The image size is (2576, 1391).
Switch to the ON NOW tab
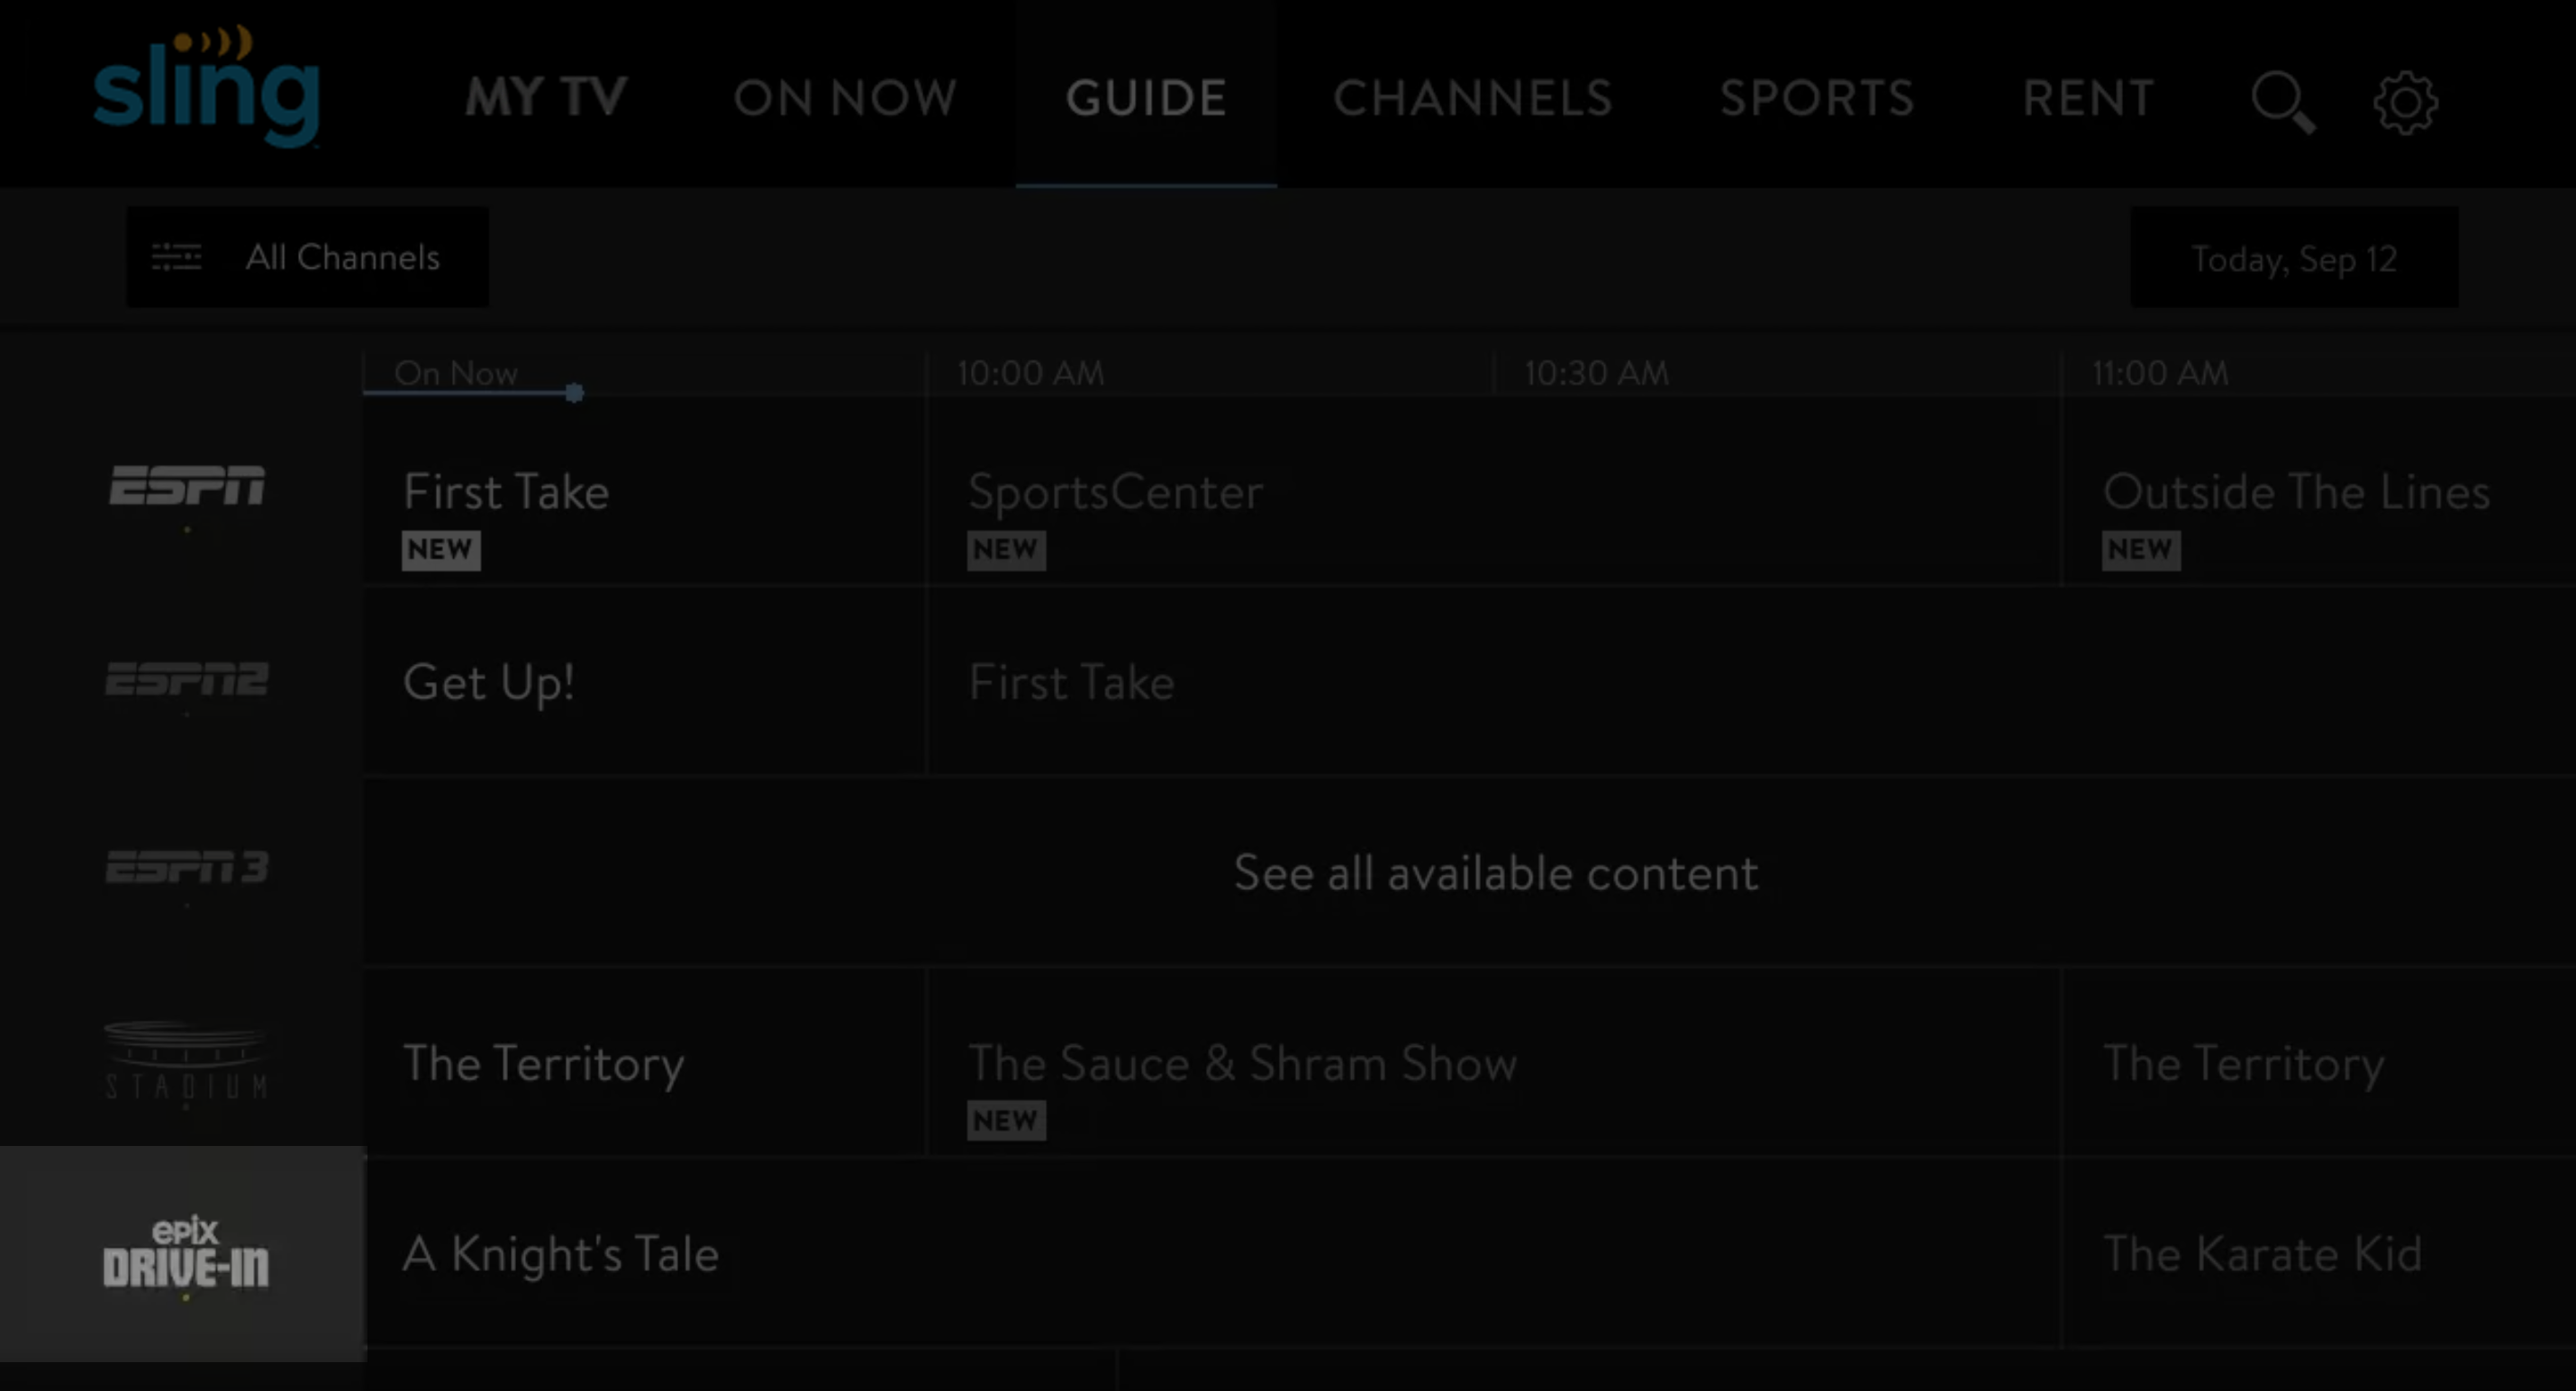845,98
